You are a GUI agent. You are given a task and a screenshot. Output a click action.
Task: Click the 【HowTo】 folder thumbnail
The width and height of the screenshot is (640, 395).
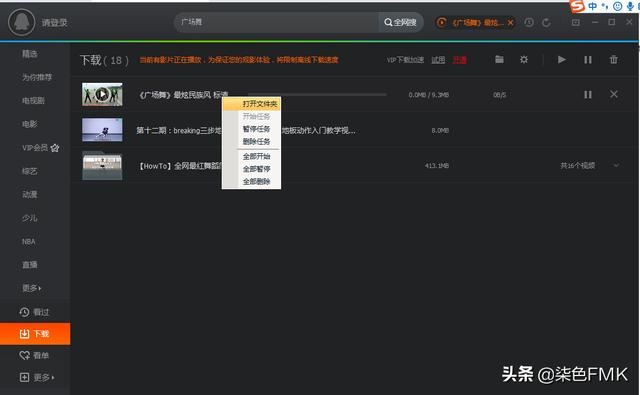point(102,166)
